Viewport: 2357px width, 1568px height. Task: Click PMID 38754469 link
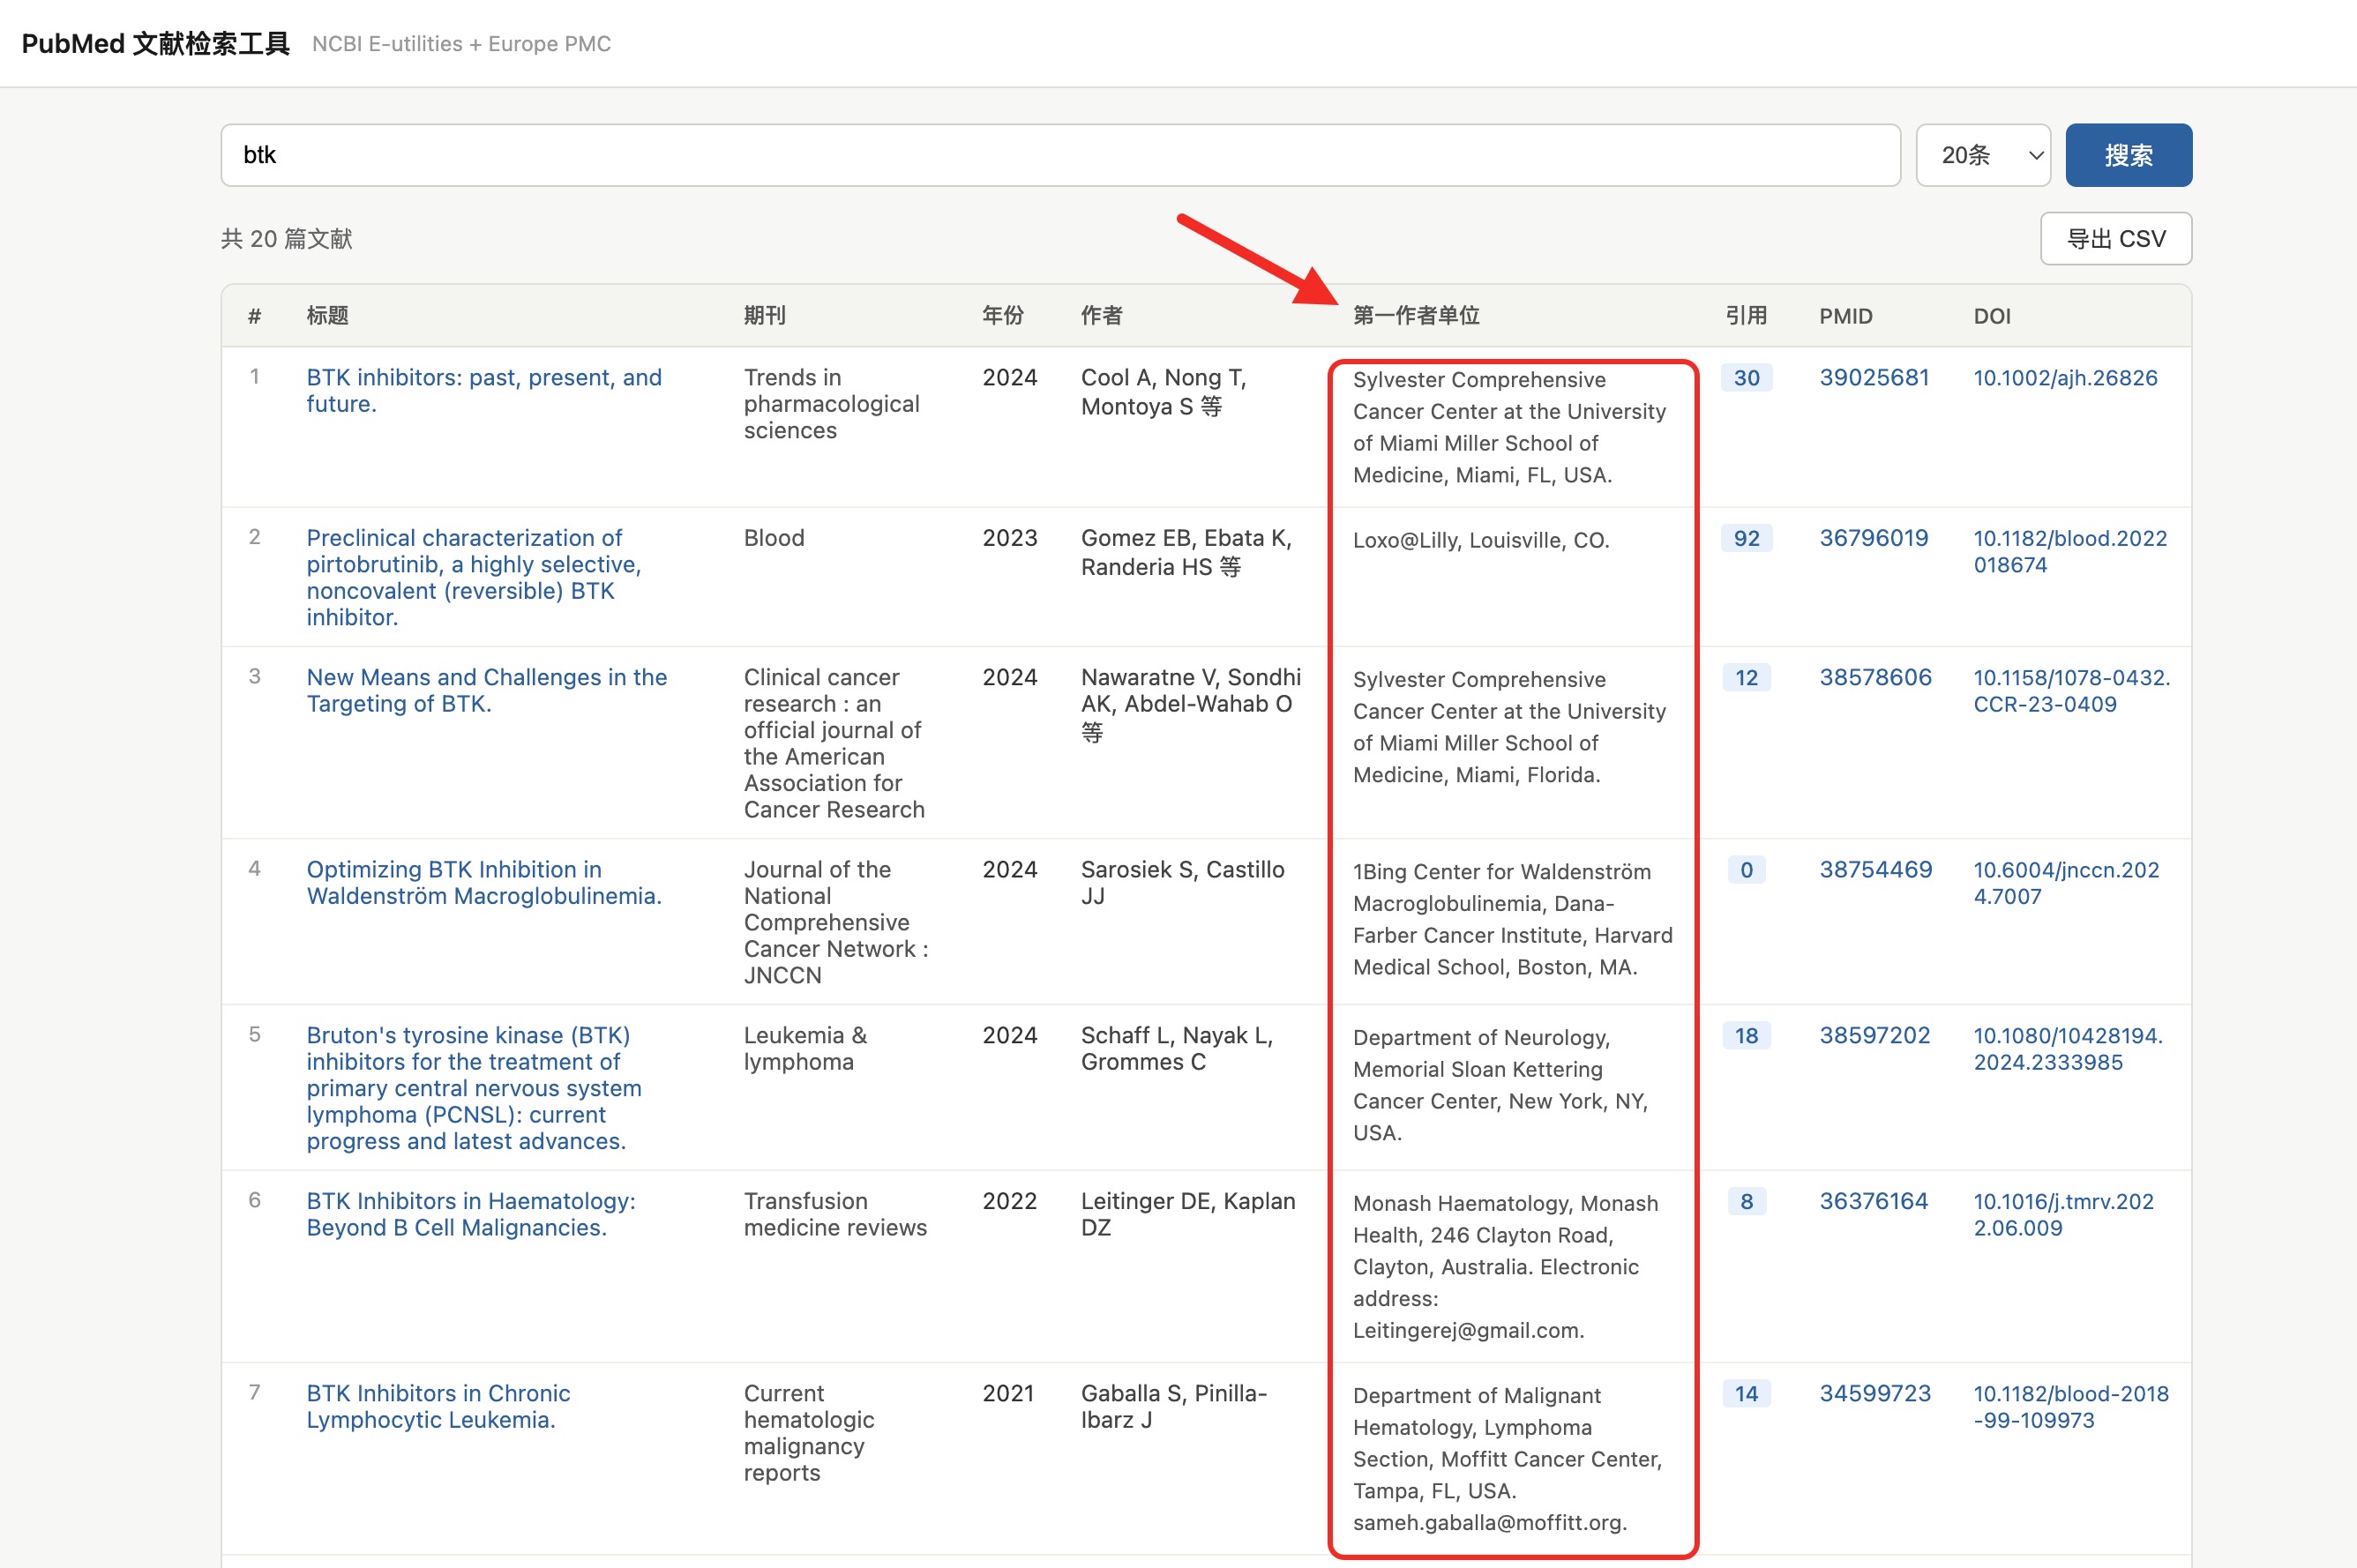pyautogui.click(x=1875, y=870)
